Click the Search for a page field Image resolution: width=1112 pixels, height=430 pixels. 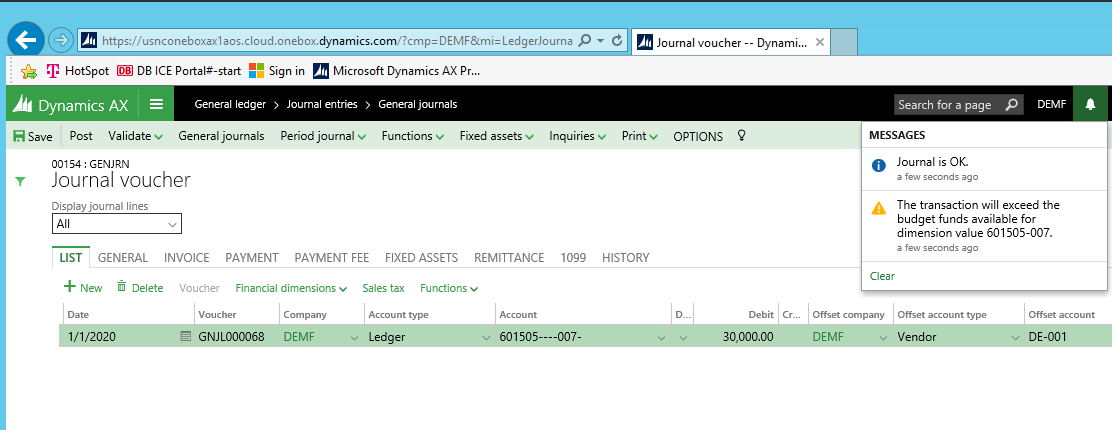pos(950,104)
